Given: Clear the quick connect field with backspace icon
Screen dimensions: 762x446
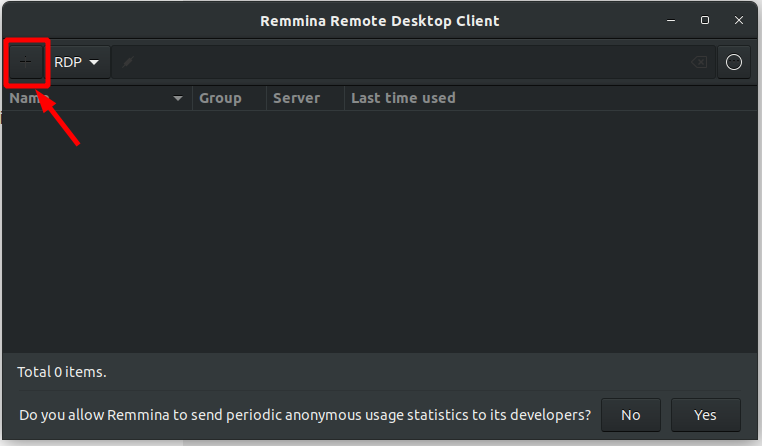Looking at the screenshot, I should tap(699, 63).
